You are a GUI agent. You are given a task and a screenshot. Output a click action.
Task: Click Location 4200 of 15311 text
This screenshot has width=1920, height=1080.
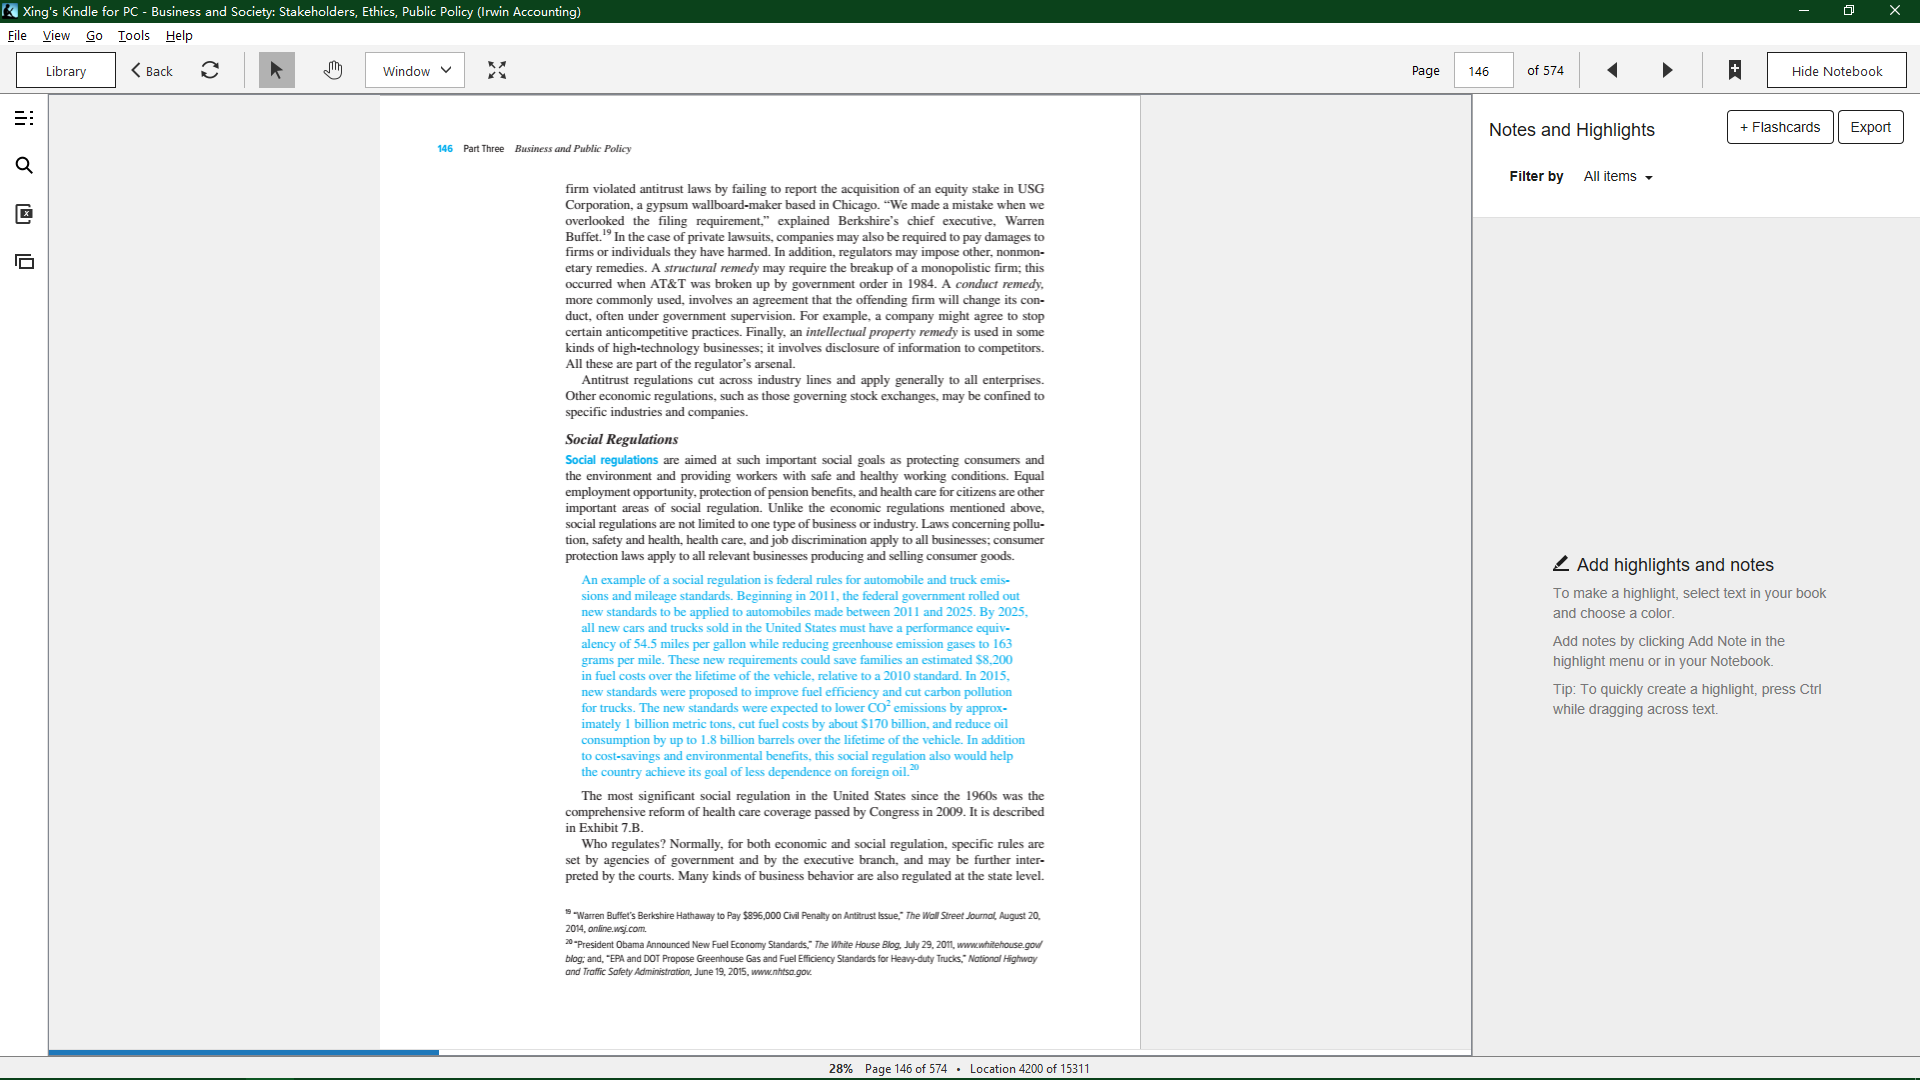[x=1029, y=1068]
